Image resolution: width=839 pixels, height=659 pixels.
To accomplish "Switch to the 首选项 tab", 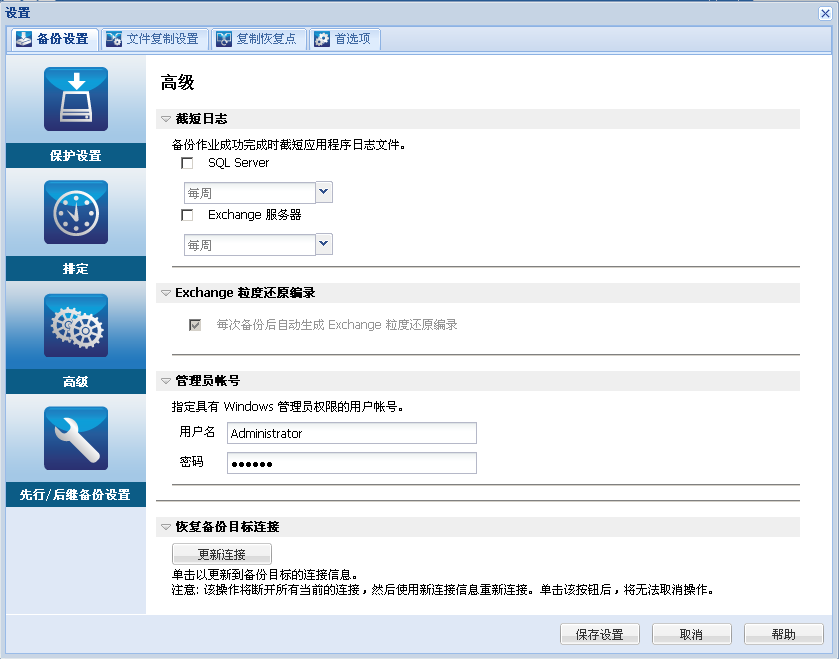I will (344, 39).
